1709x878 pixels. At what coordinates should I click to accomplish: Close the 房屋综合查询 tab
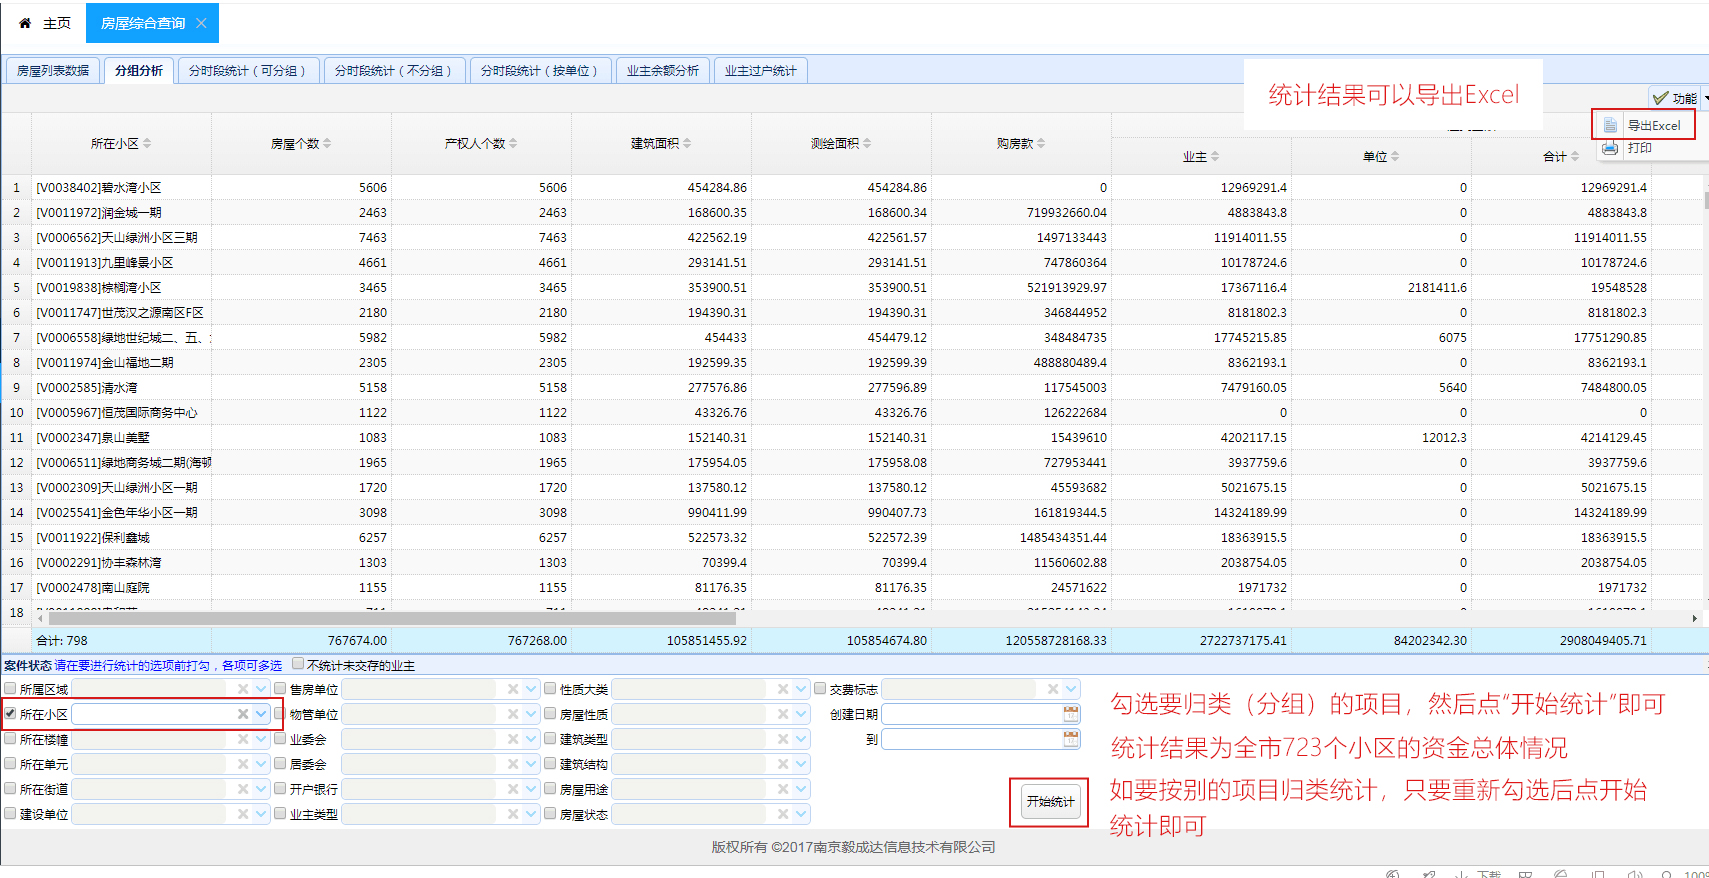[x=201, y=23]
